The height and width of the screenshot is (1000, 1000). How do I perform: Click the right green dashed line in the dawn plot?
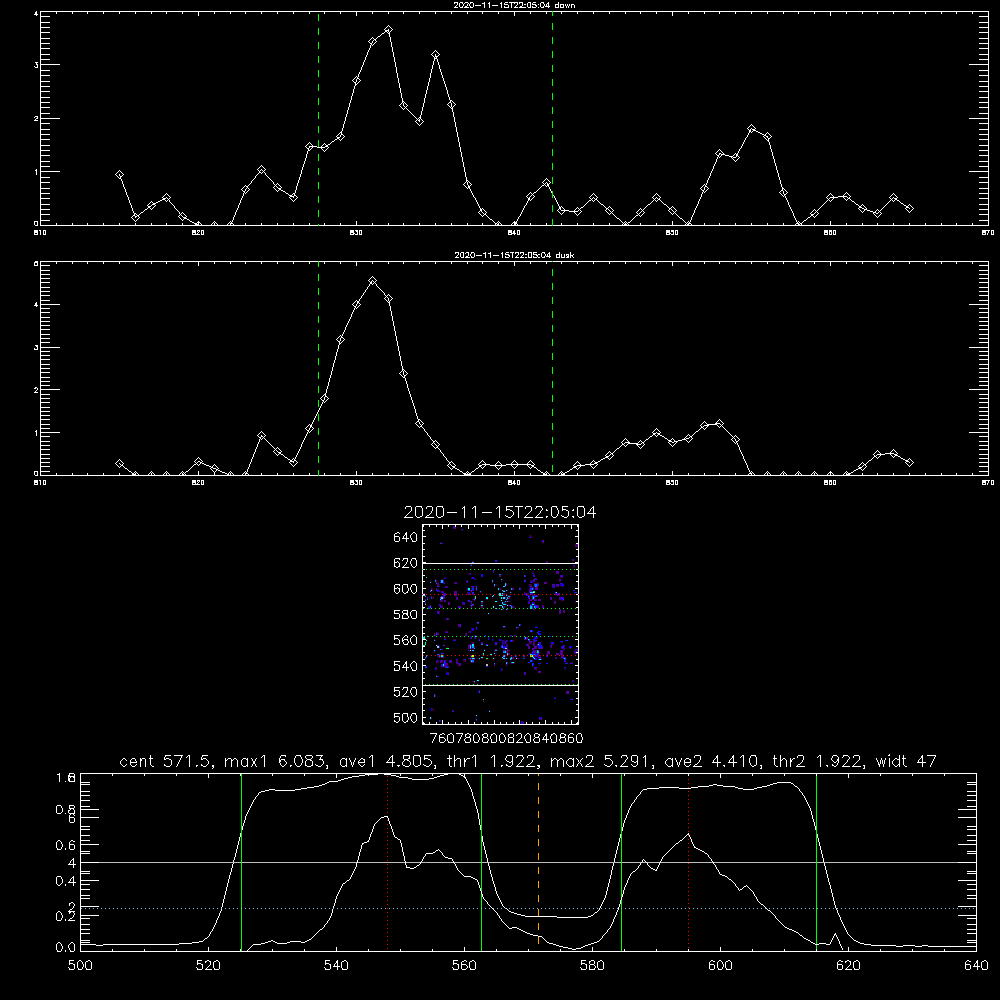pos(552,118)
